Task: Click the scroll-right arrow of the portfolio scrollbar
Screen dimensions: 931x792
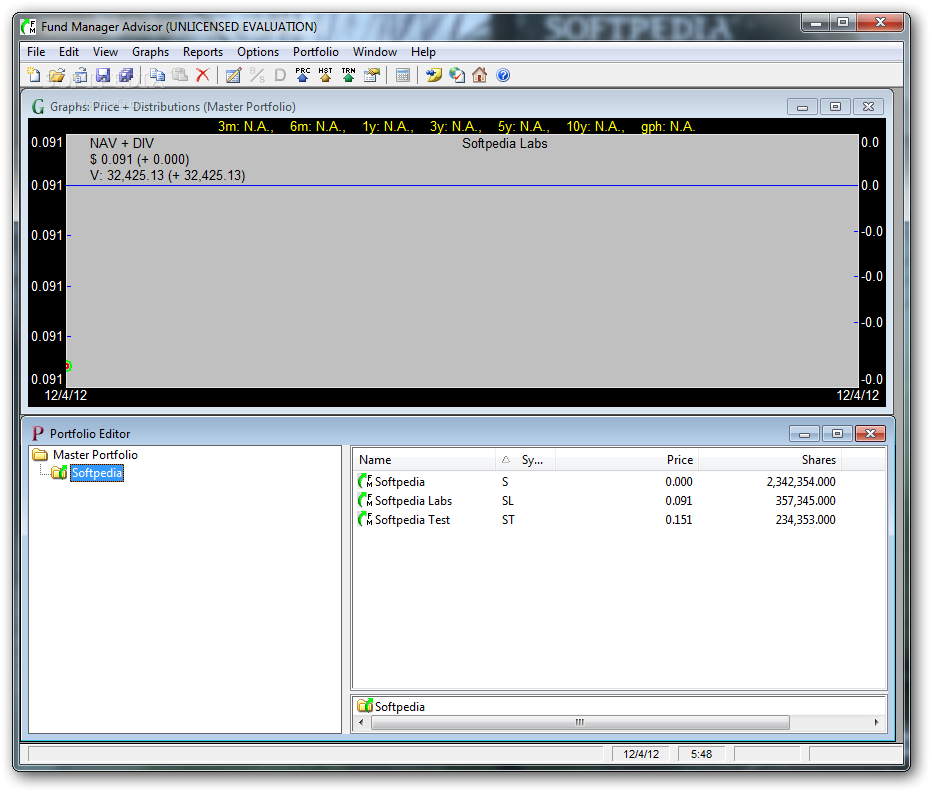Action: tap(876, 723)
